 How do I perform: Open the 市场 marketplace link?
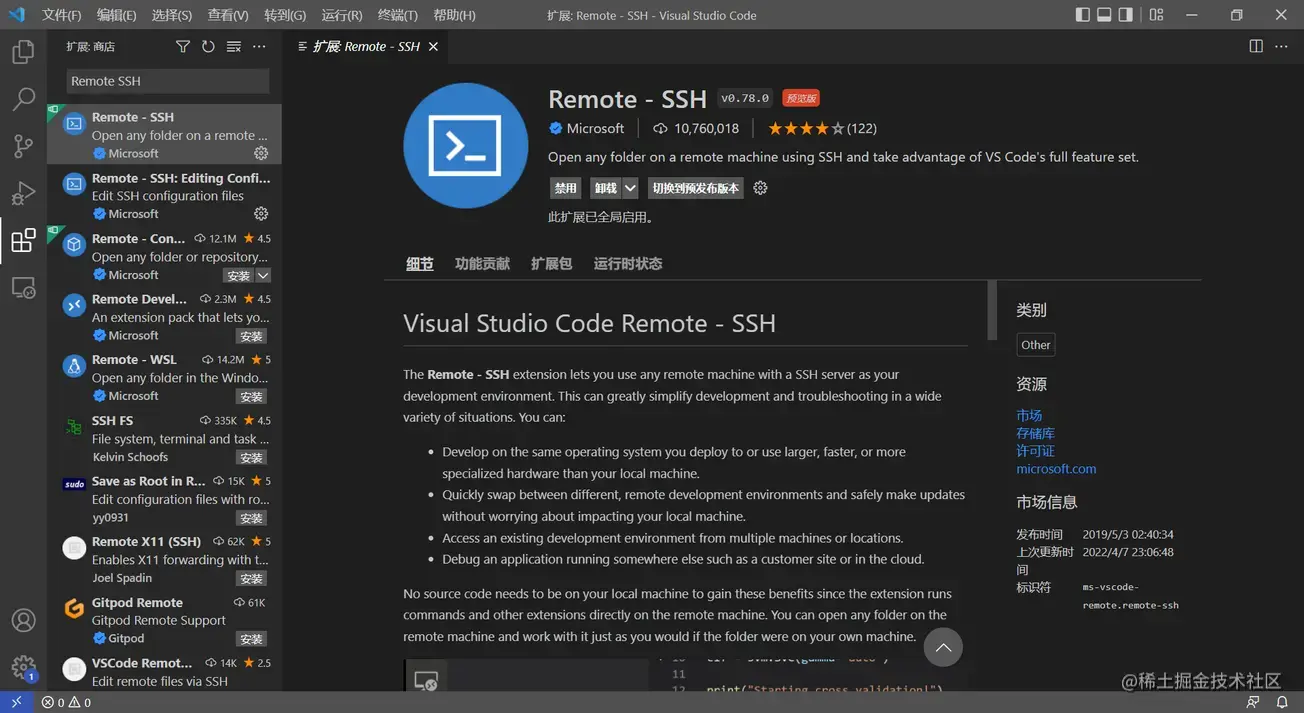click(x=1029, y=415)
